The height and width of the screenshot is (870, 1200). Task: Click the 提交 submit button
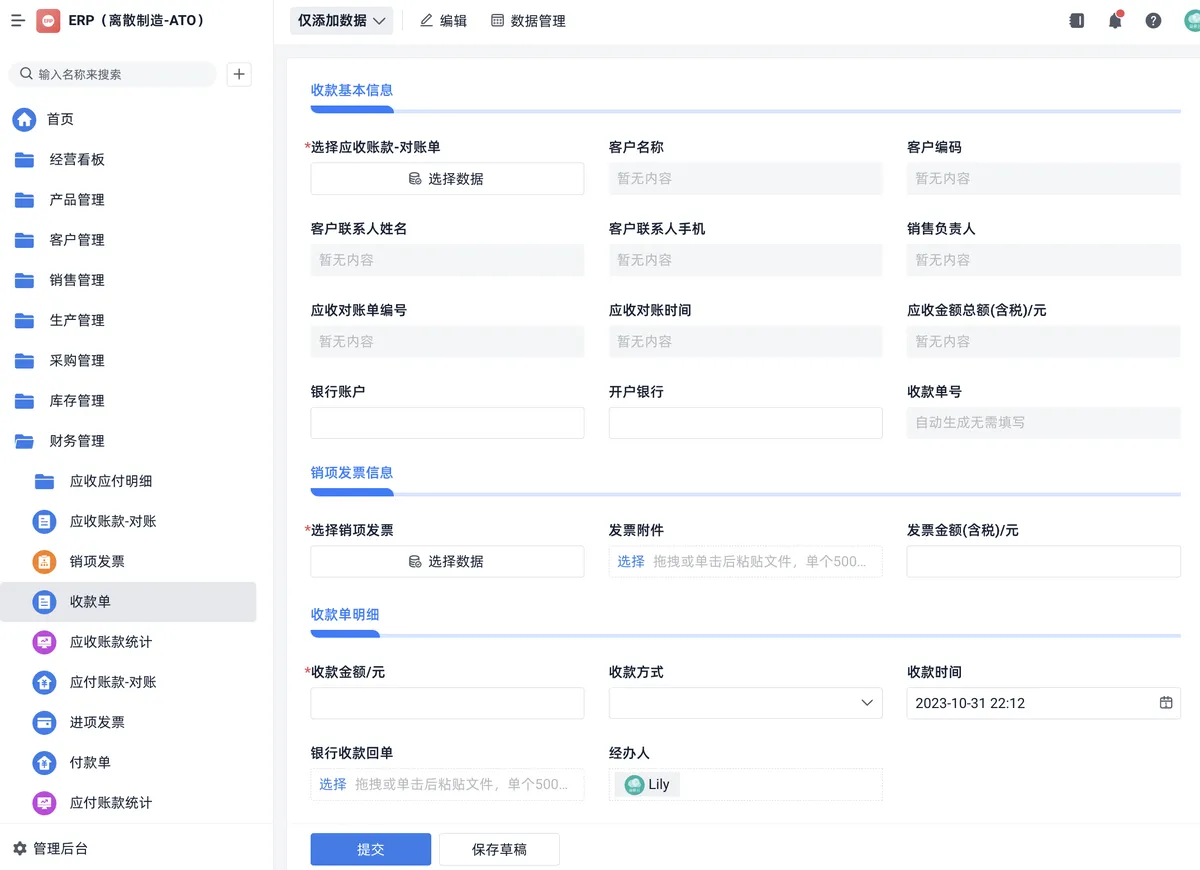click(370, 849)
